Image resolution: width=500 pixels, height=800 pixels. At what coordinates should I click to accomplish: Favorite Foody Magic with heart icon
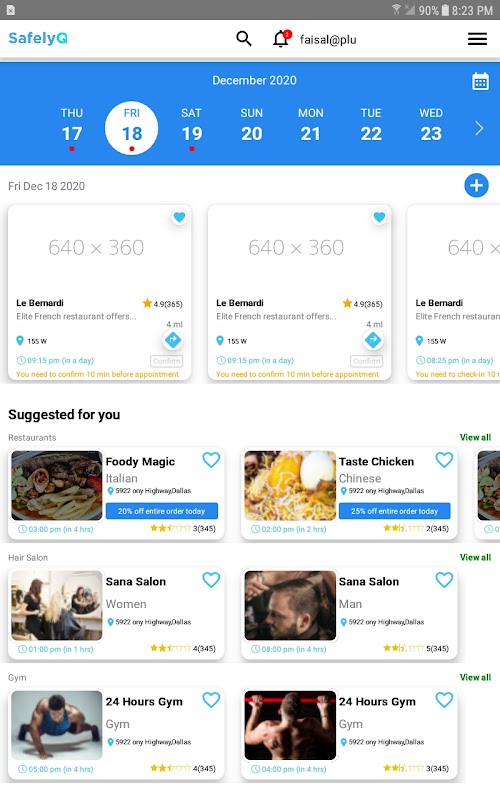click(x=211, y=460)
